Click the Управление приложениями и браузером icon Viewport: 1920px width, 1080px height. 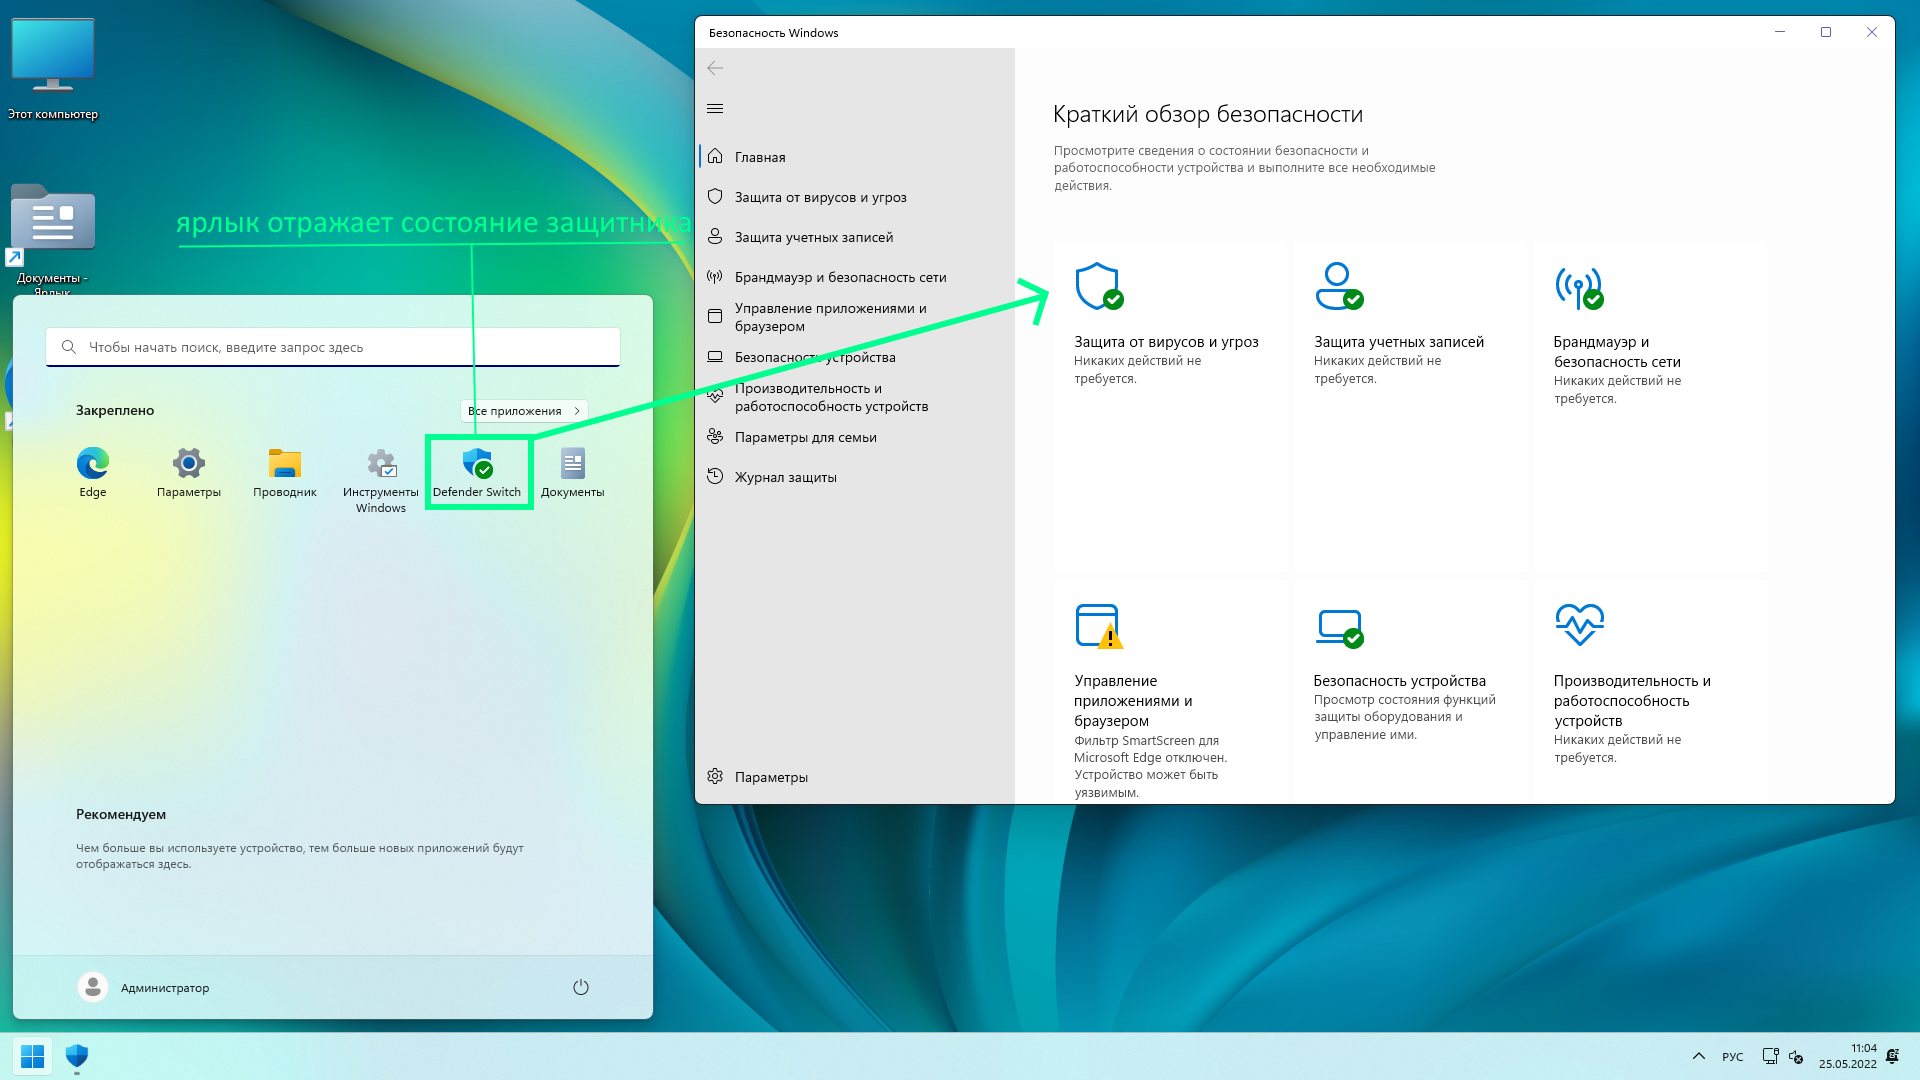click(1096, 624)
